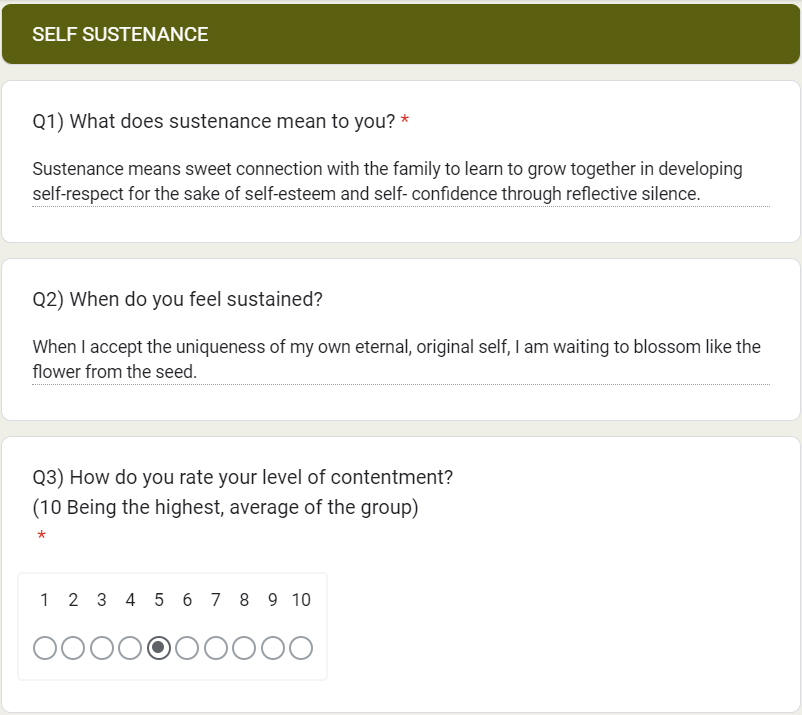Select rating 8 radio button
Viewport: 802px width, 715px height.
pyautogui.click(x=244, y=648)
